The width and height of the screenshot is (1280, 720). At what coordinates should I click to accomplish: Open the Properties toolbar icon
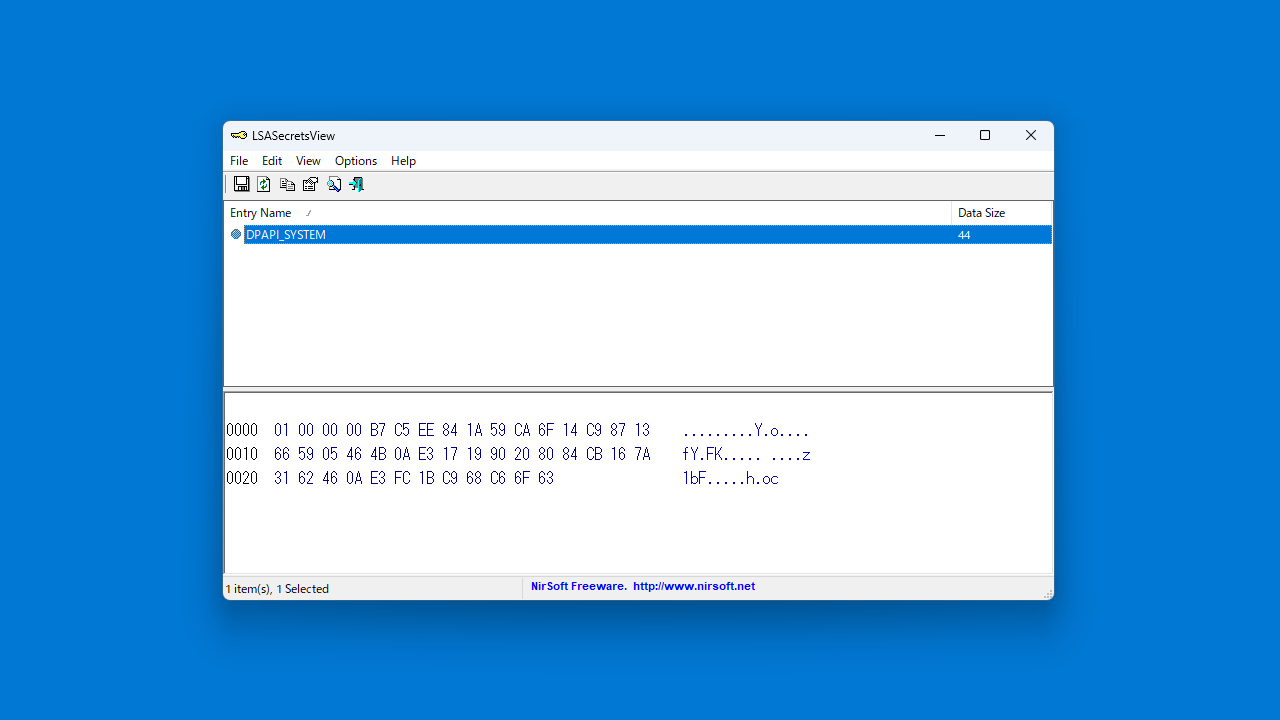tap(310, 184)
